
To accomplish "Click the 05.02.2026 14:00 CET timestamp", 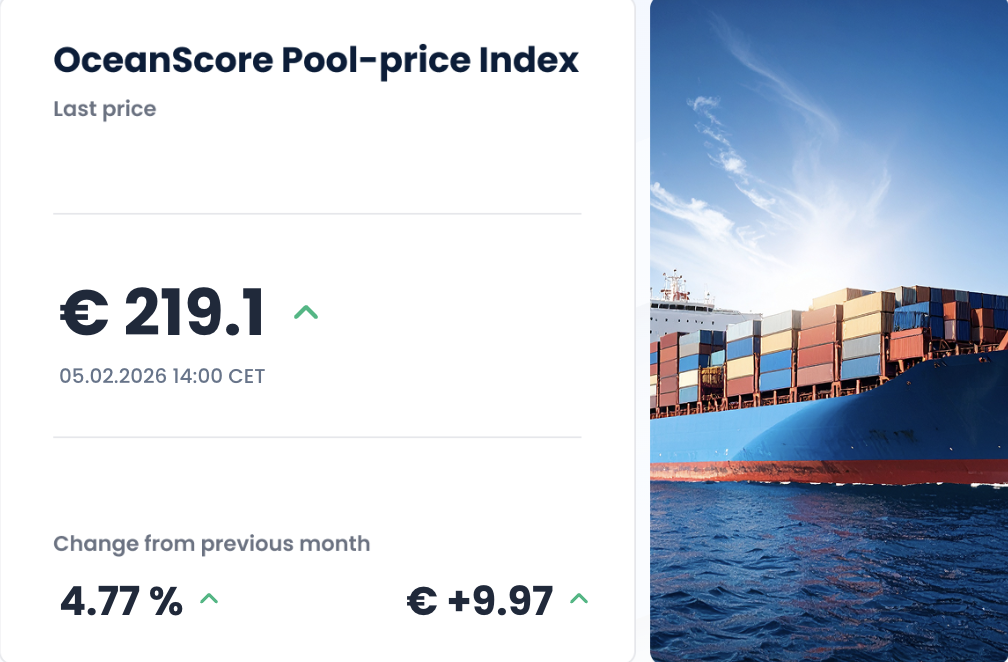I will click(x=162, y=376).
